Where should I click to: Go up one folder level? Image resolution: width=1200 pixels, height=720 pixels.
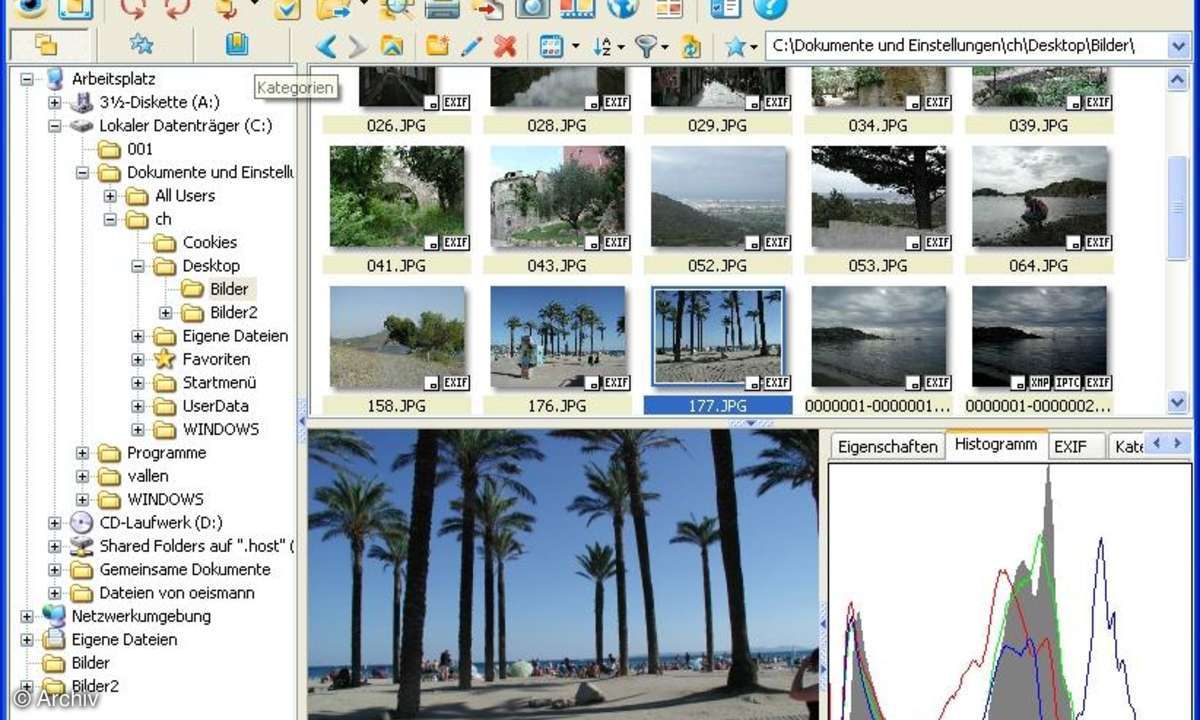392,46
